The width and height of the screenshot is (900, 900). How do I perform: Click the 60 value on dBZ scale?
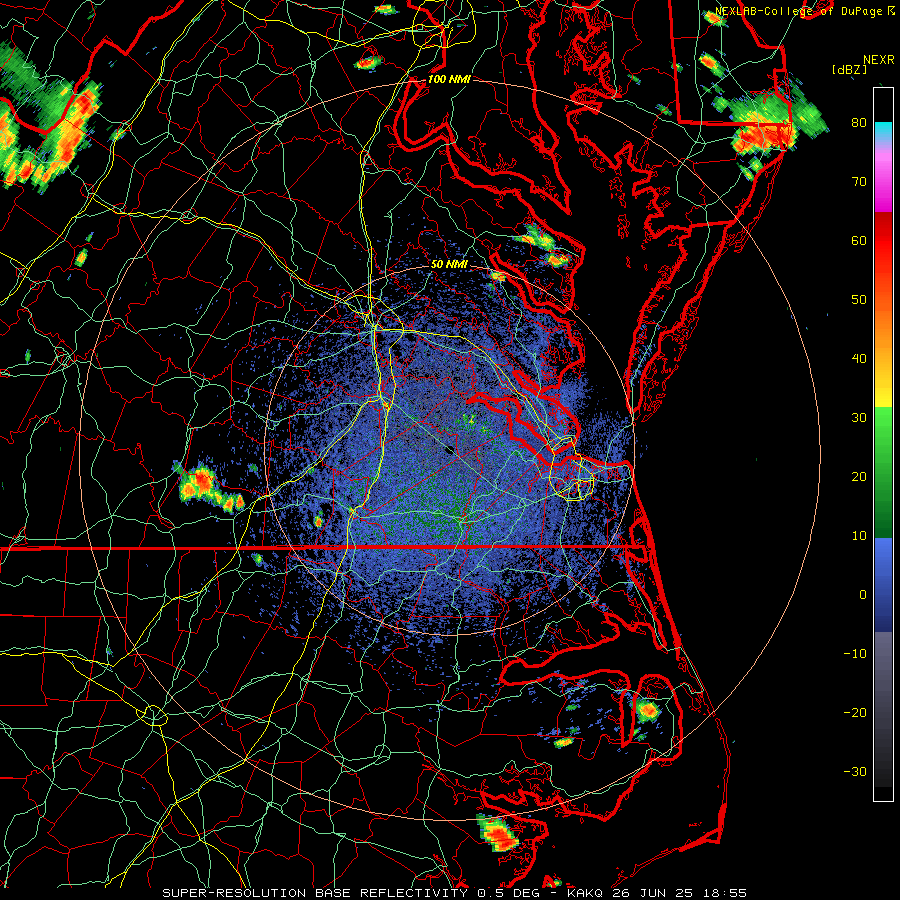(859, 240)
